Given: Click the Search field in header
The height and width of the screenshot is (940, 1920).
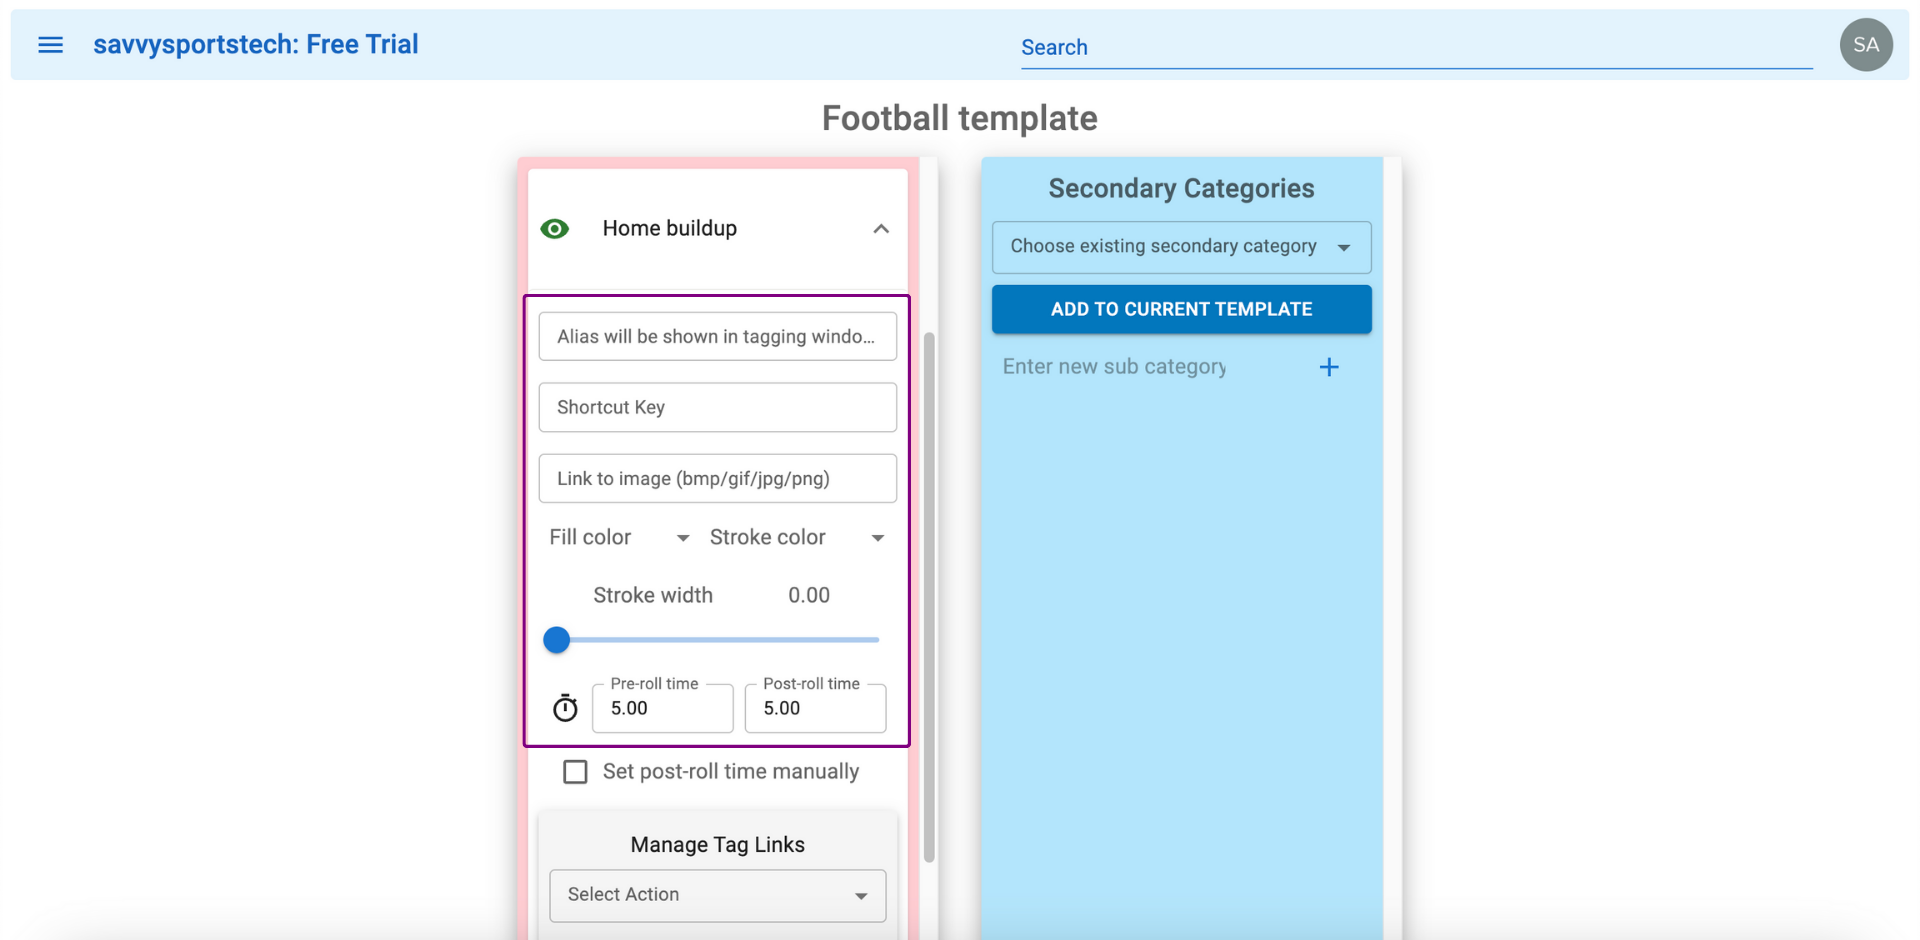Looking at the screenshot, I should (1416, 47).
